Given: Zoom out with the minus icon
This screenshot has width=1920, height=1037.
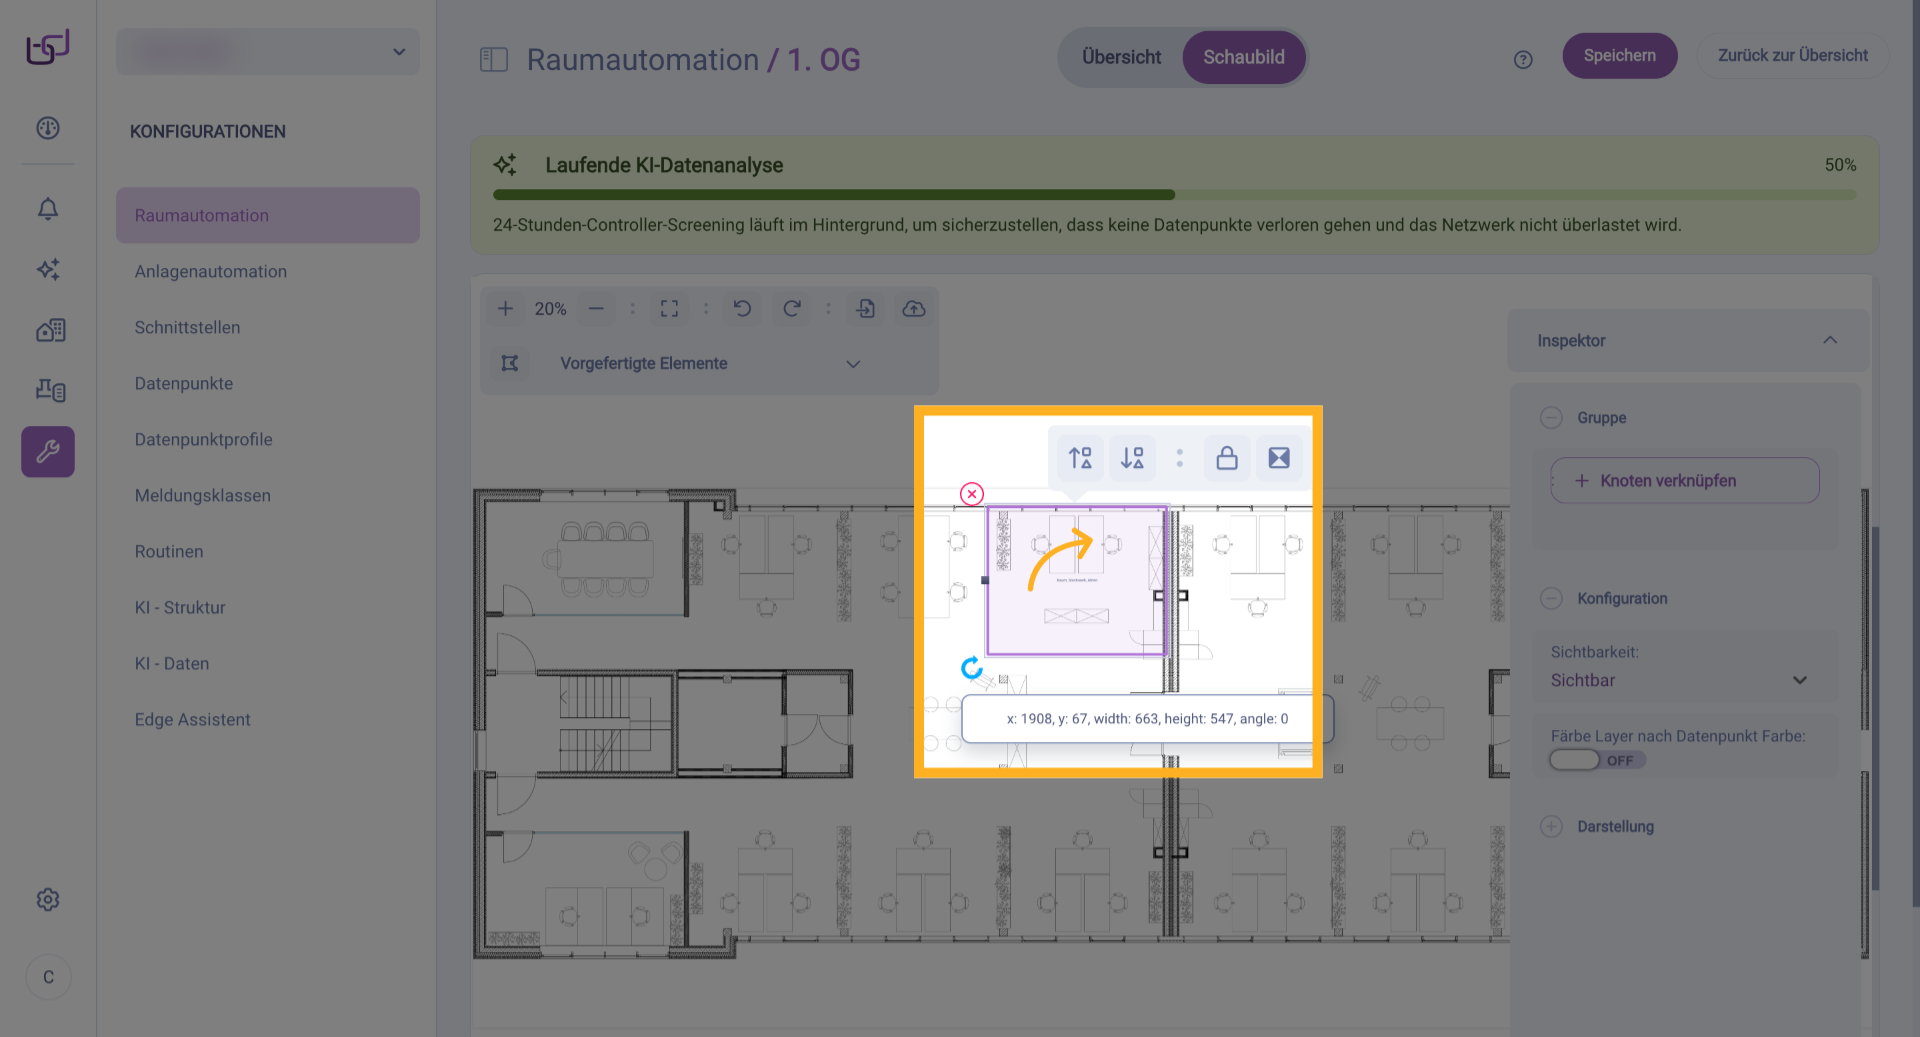Looking at the screenshot, I should click(596, 309).
